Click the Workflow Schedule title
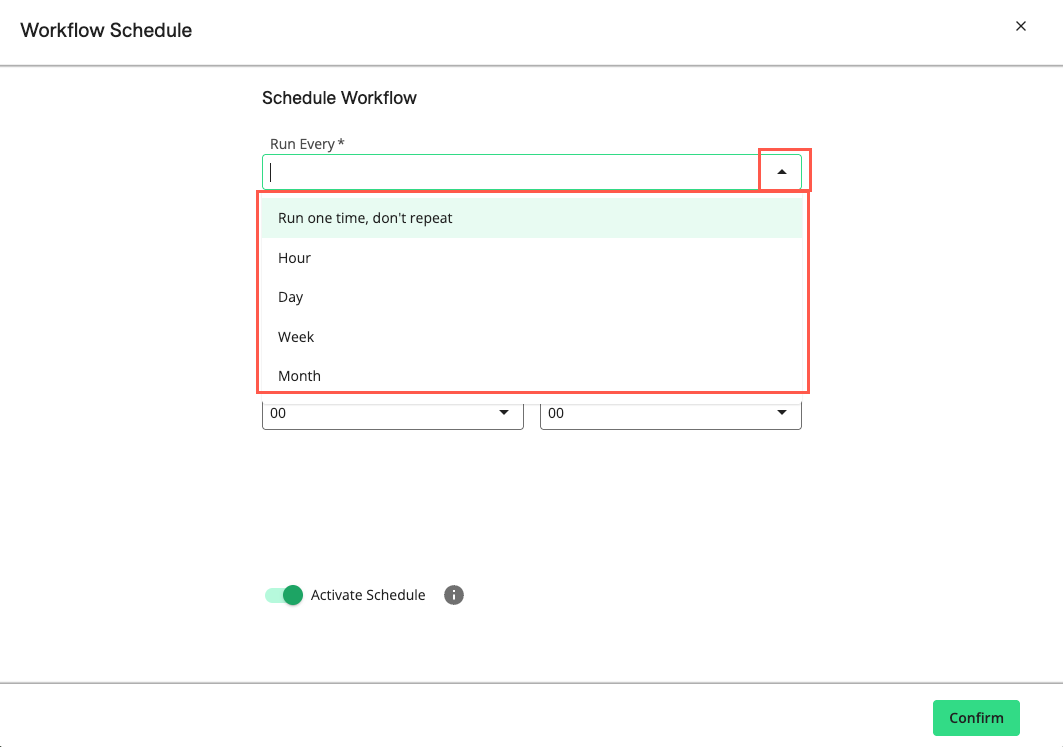The height and width of the screenshot is (747, 1063). 105,30
